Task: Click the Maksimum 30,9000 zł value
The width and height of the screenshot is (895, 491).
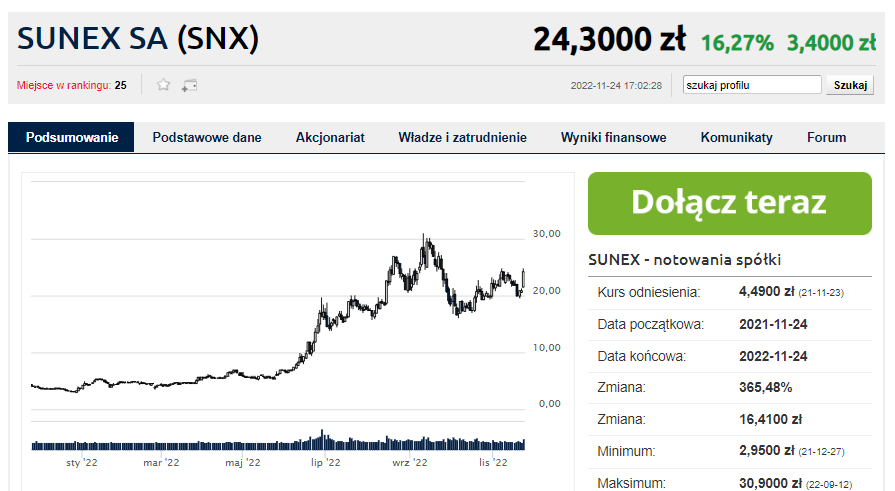Action: [x=771, y=483]
